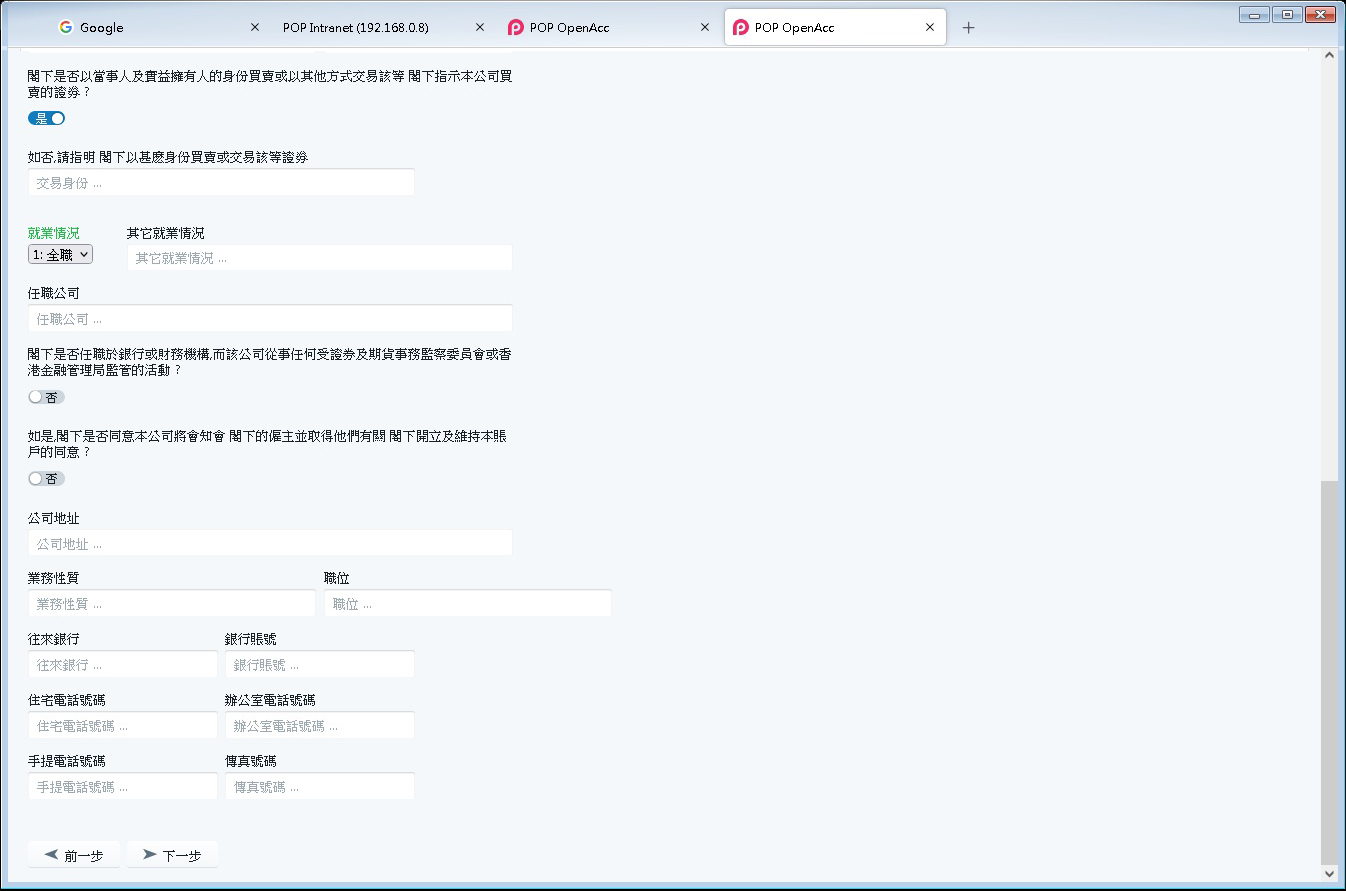Close the Google tab
The image size is (1346, 891).
tap(254, 28)
